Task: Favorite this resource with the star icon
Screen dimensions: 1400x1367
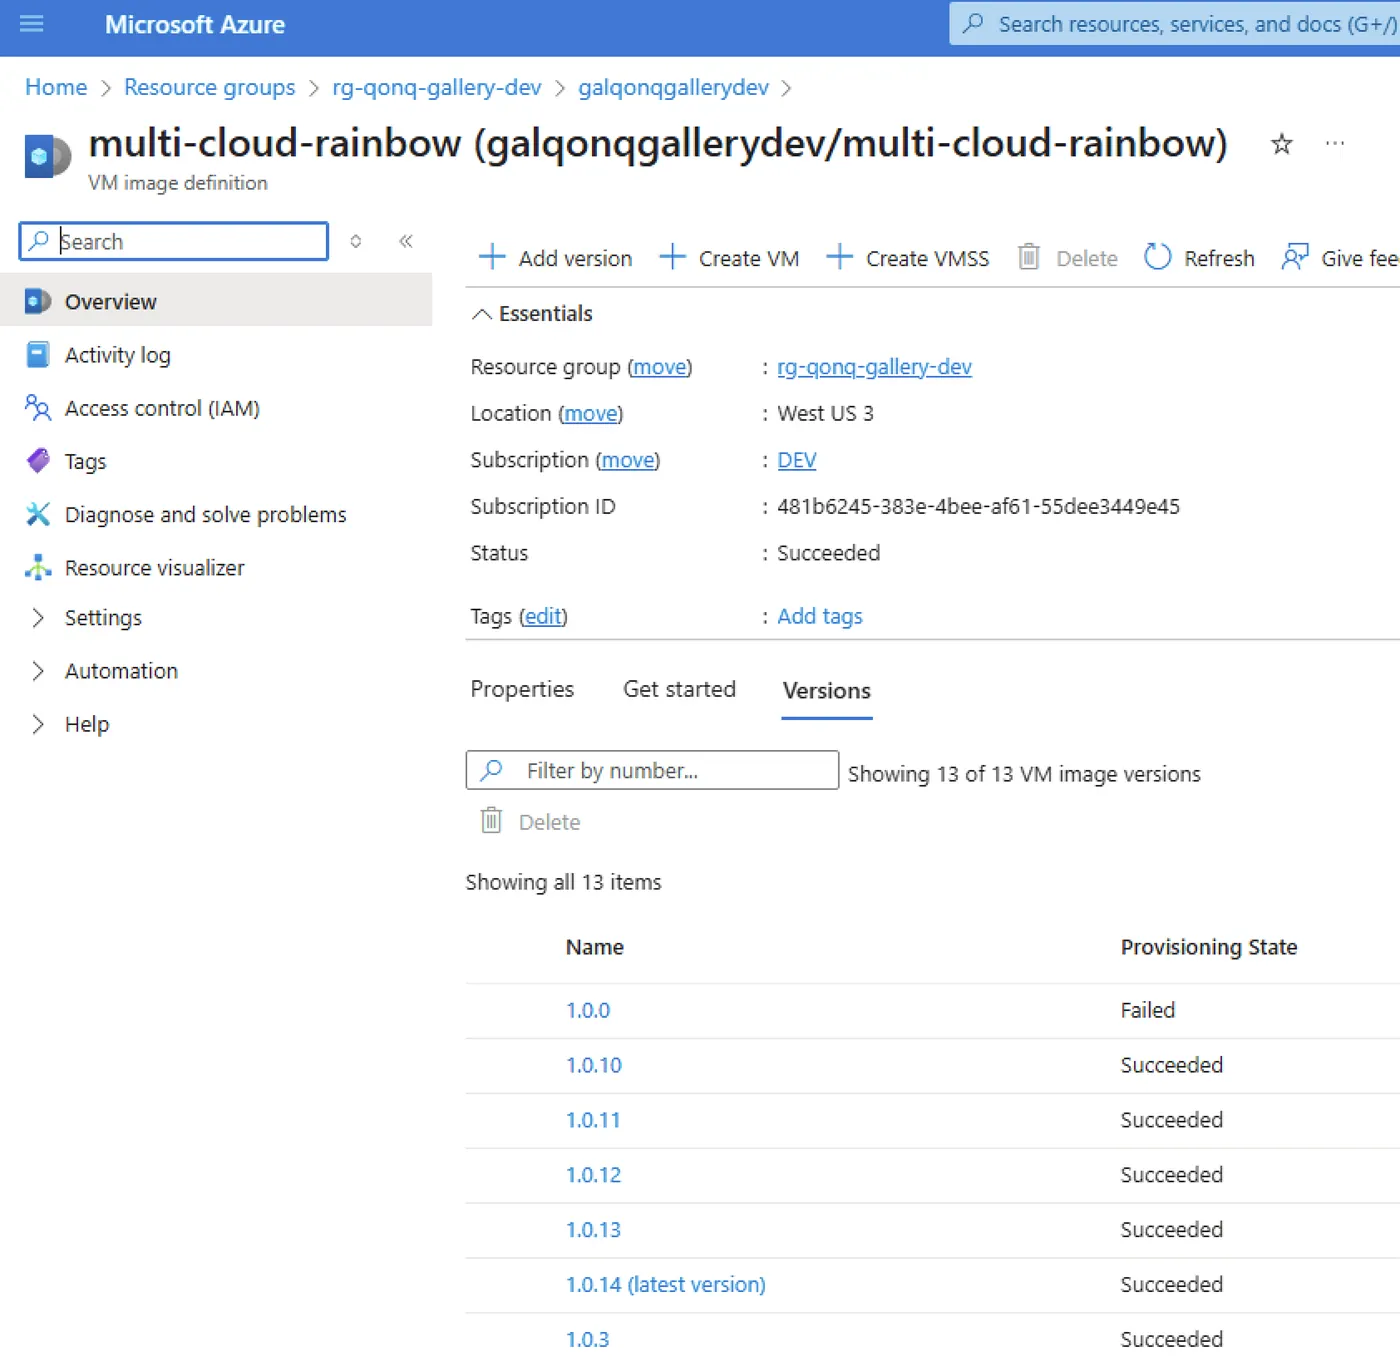Action: click(x=1281, y=144)
